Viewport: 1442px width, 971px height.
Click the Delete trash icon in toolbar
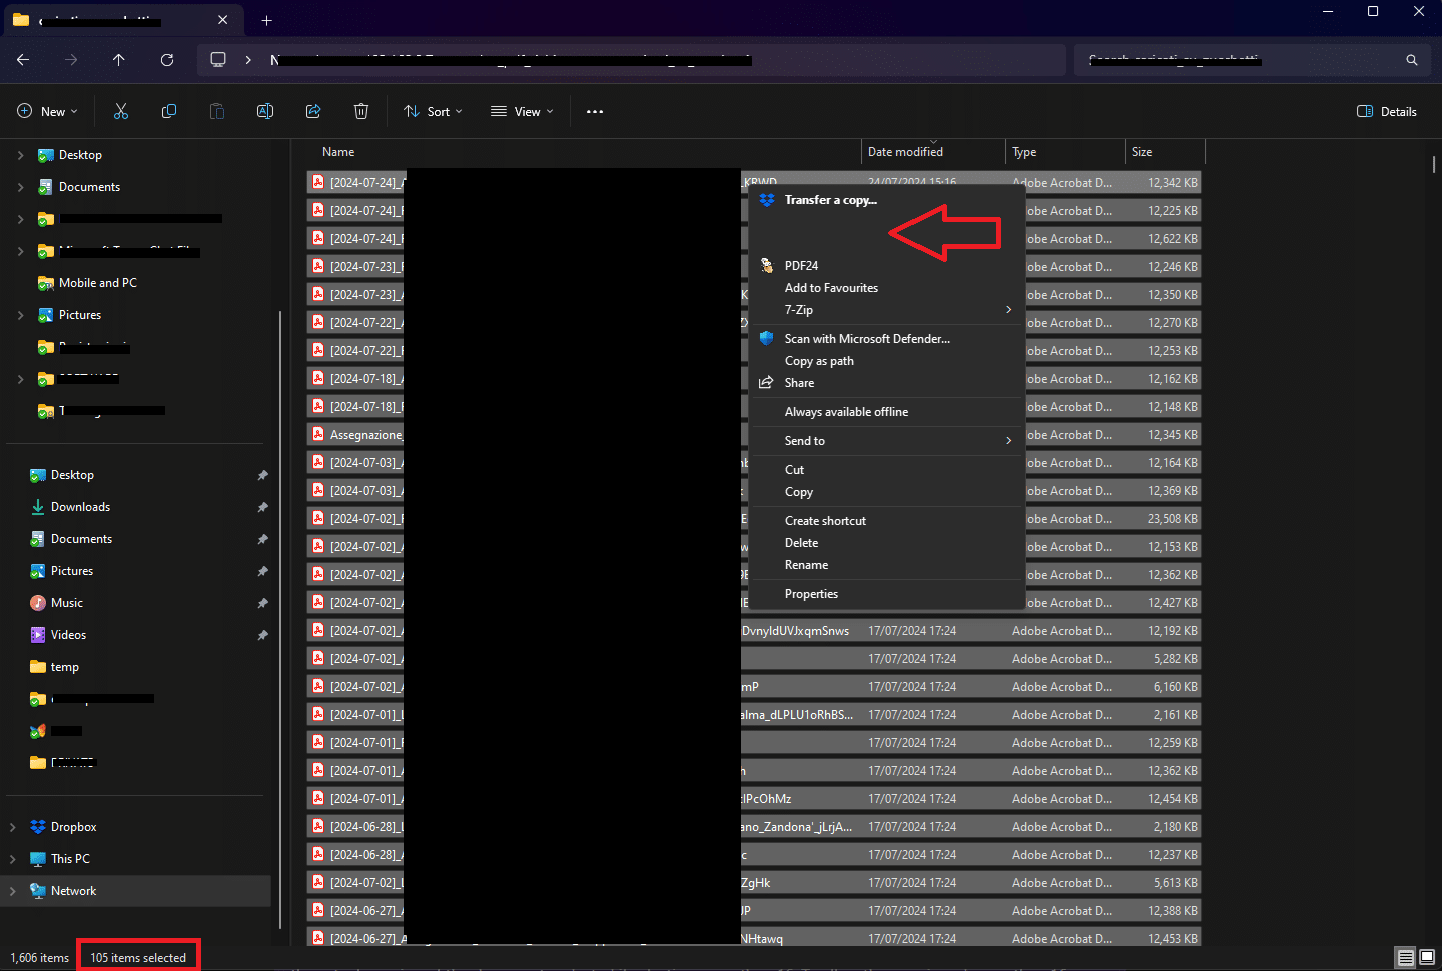pyautogui.click(x=361, y=111)
